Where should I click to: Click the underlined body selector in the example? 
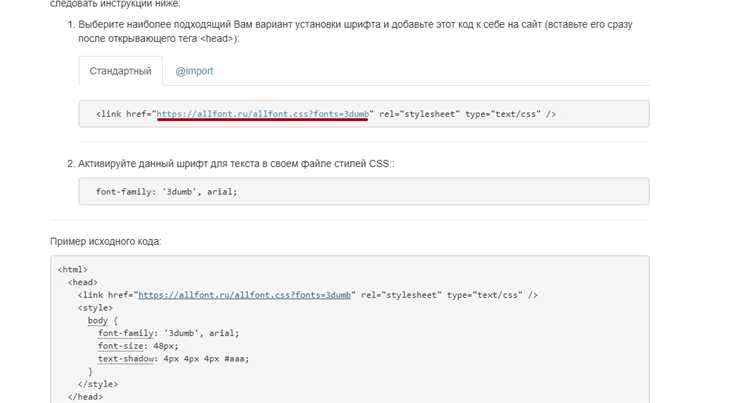[x=97, y=321]
